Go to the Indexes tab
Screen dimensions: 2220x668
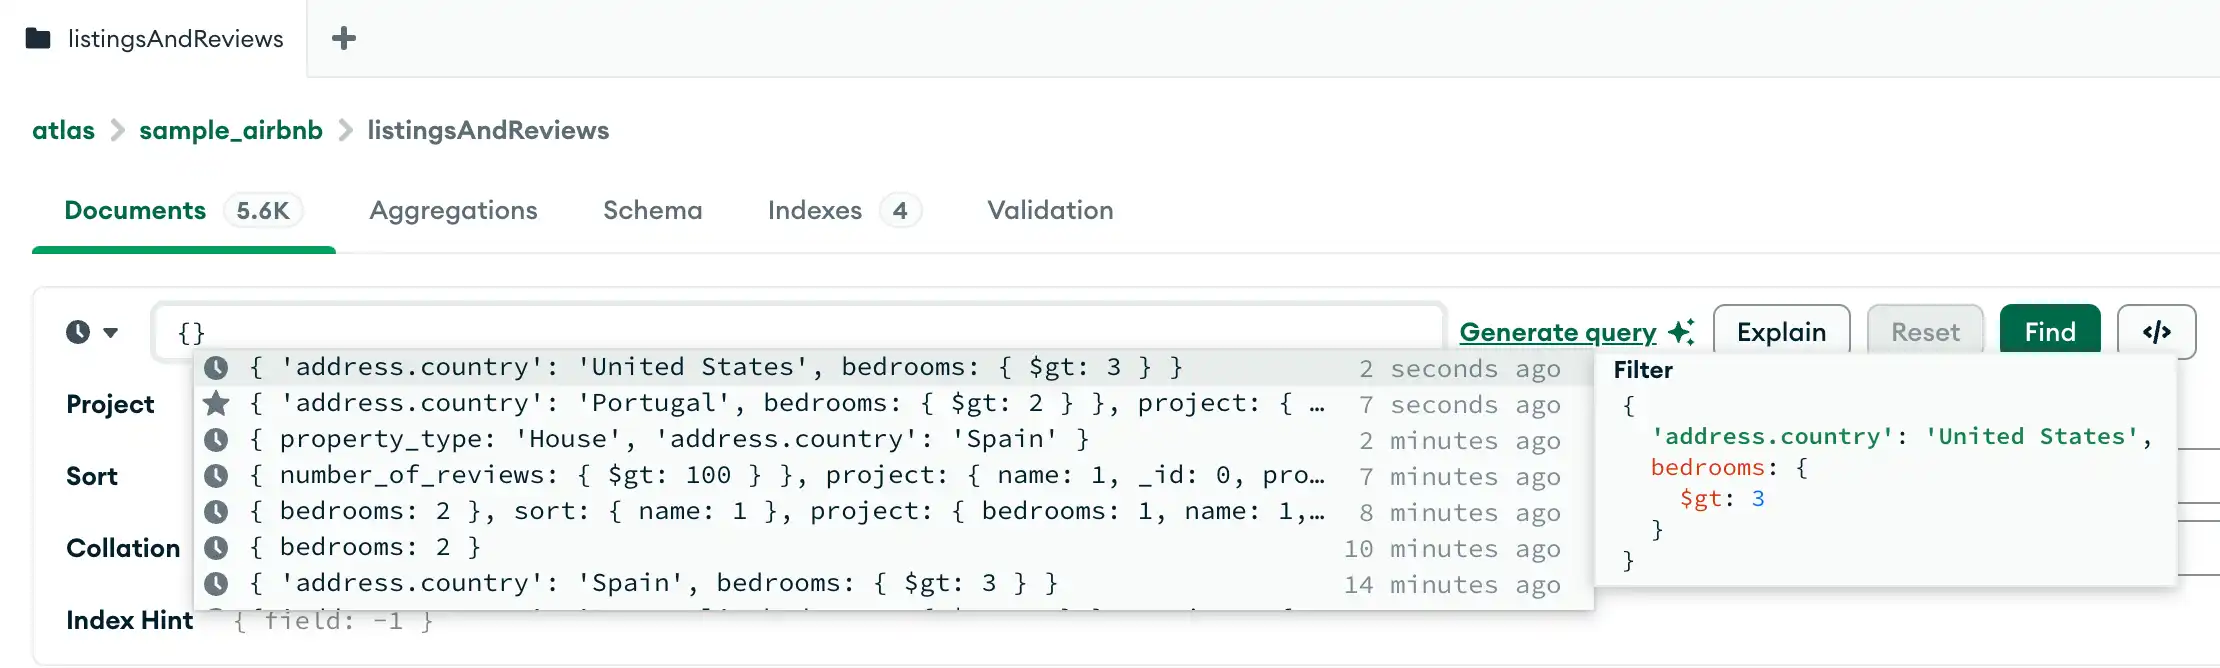pyautogui.click(x=814, y=210)
